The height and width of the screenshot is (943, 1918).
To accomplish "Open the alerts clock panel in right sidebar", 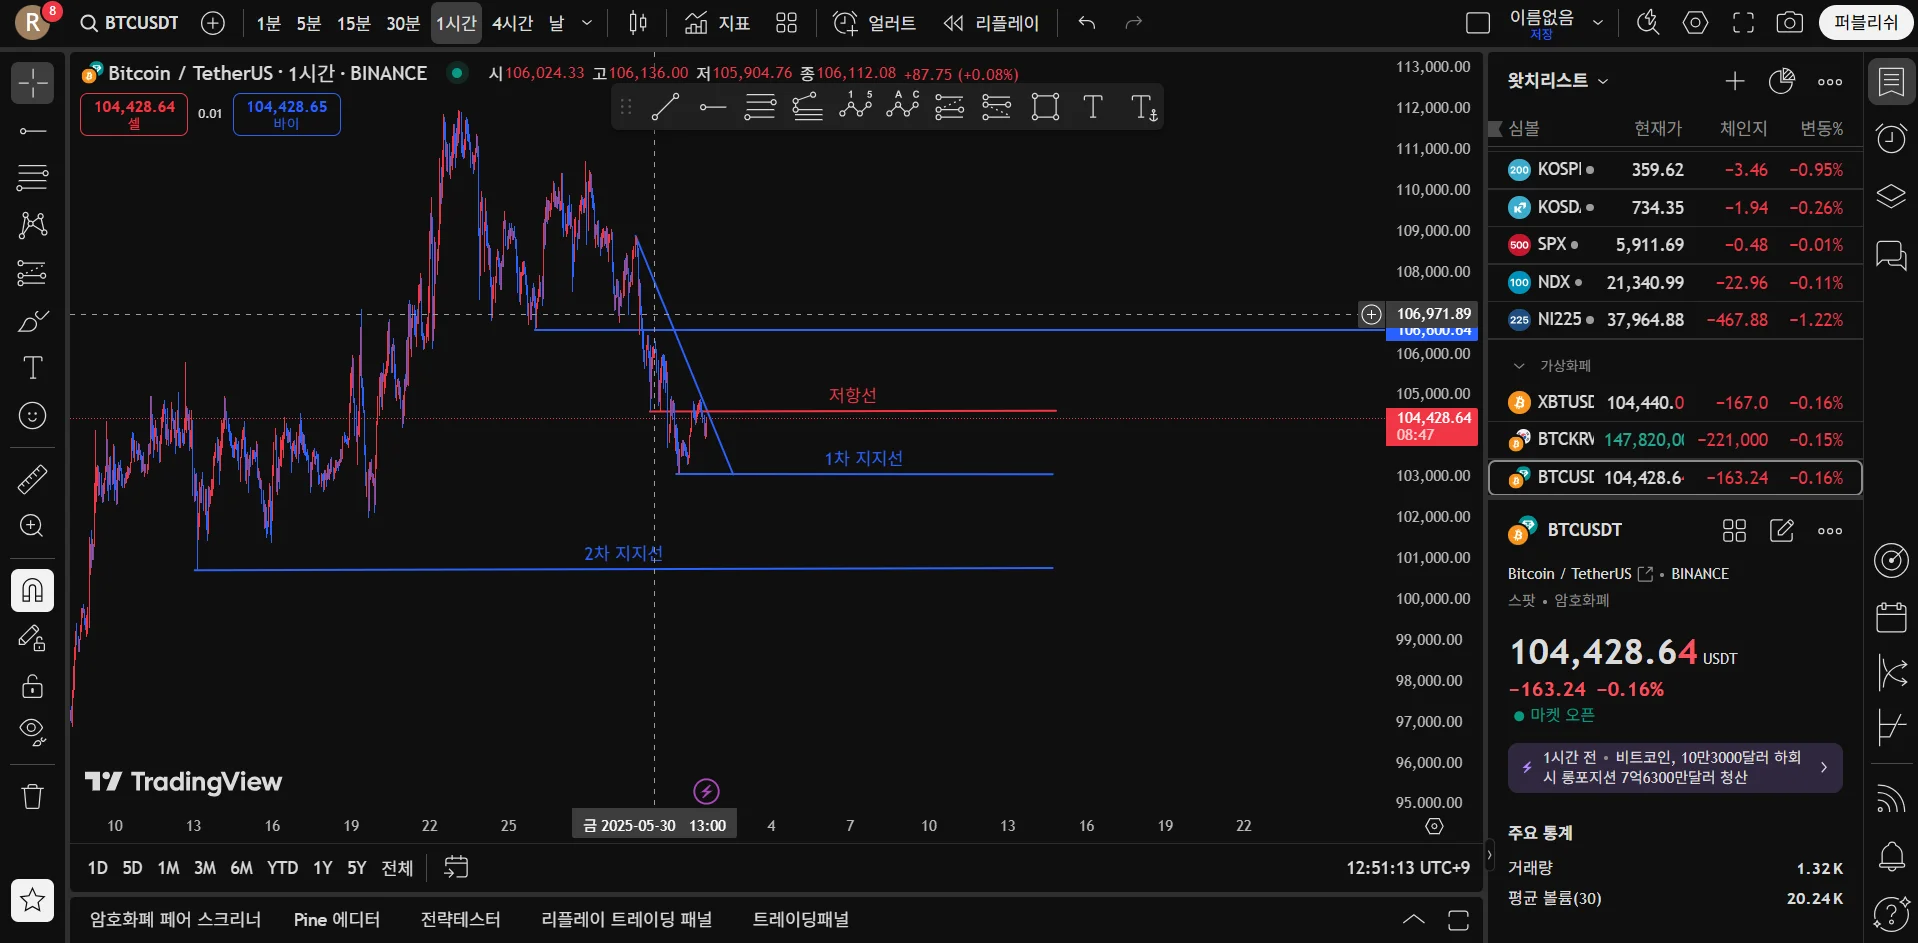I will click(1891, 139).
